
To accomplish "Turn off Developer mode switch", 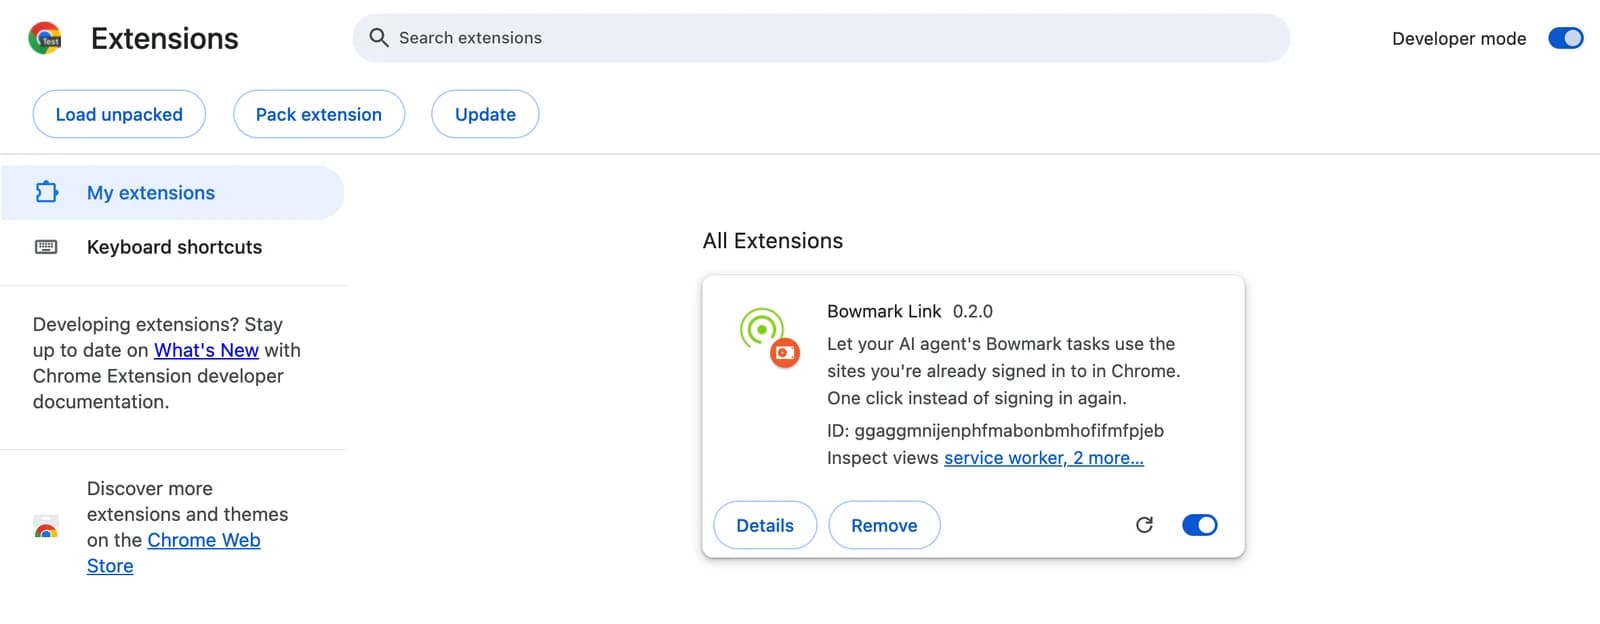I will [x=1565, y=38].
